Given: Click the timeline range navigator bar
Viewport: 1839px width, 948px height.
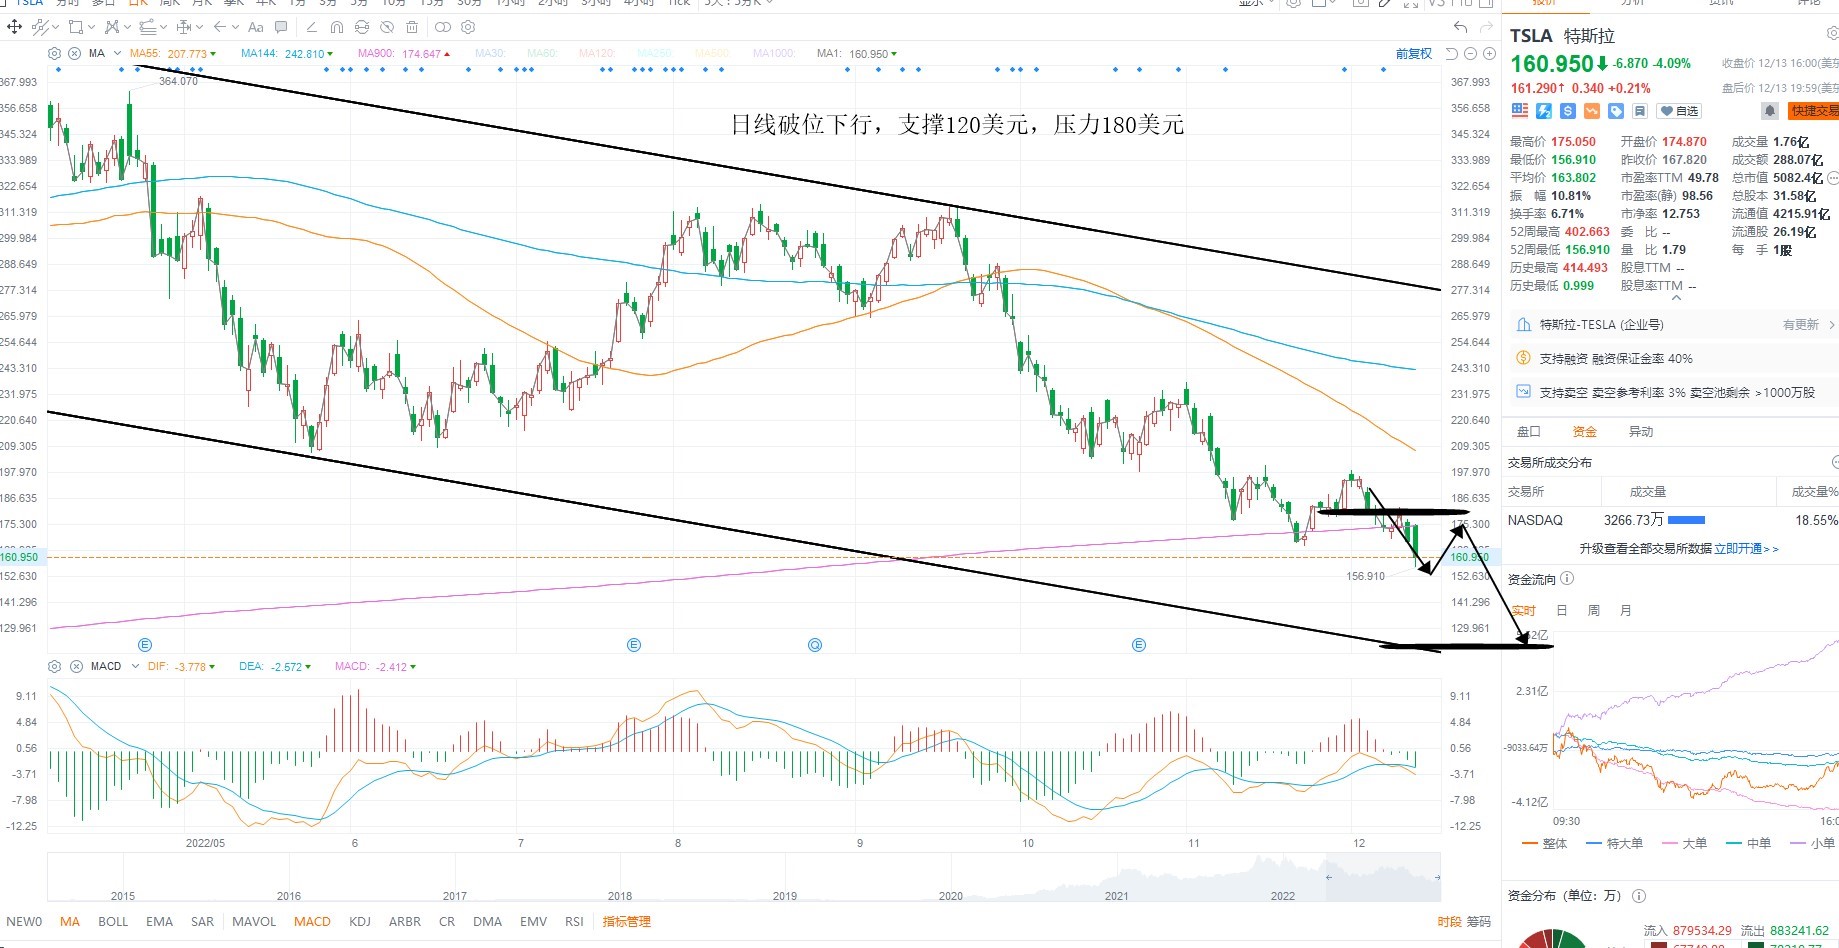Looking at the screenshot, I should click(744, 878).
